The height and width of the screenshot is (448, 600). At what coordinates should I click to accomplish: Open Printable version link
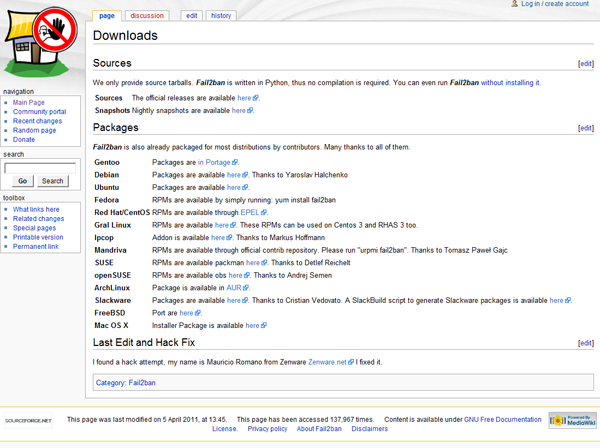38,237
